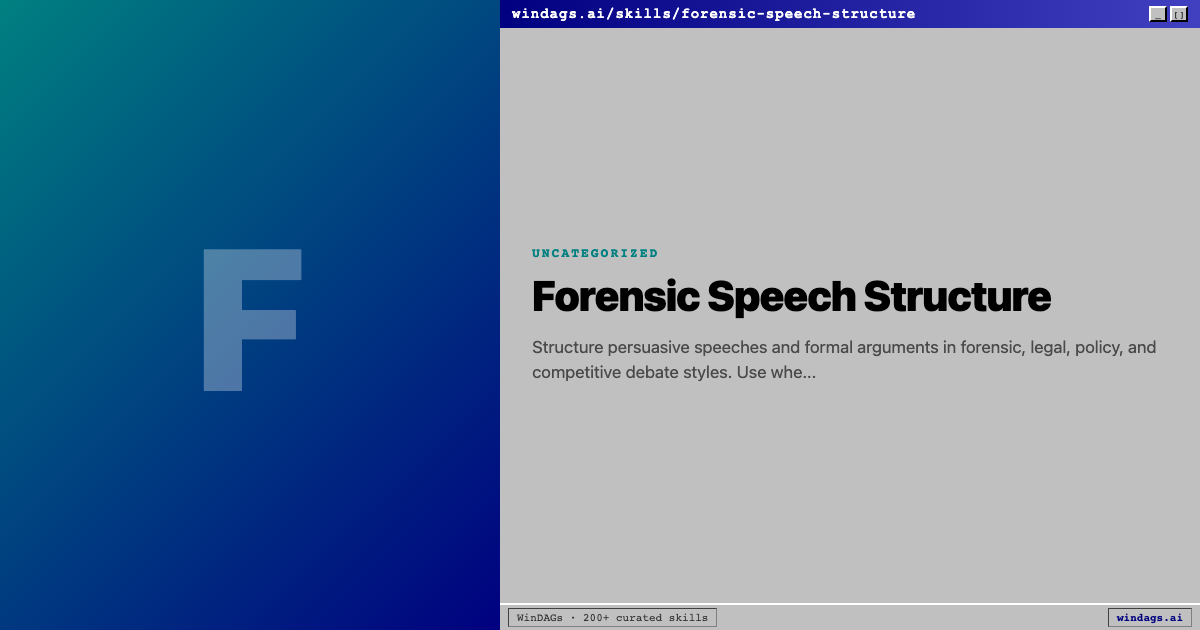Screen dimensions: 1200x630
Task: Click the large F letter icon
Action: (251, 319)
